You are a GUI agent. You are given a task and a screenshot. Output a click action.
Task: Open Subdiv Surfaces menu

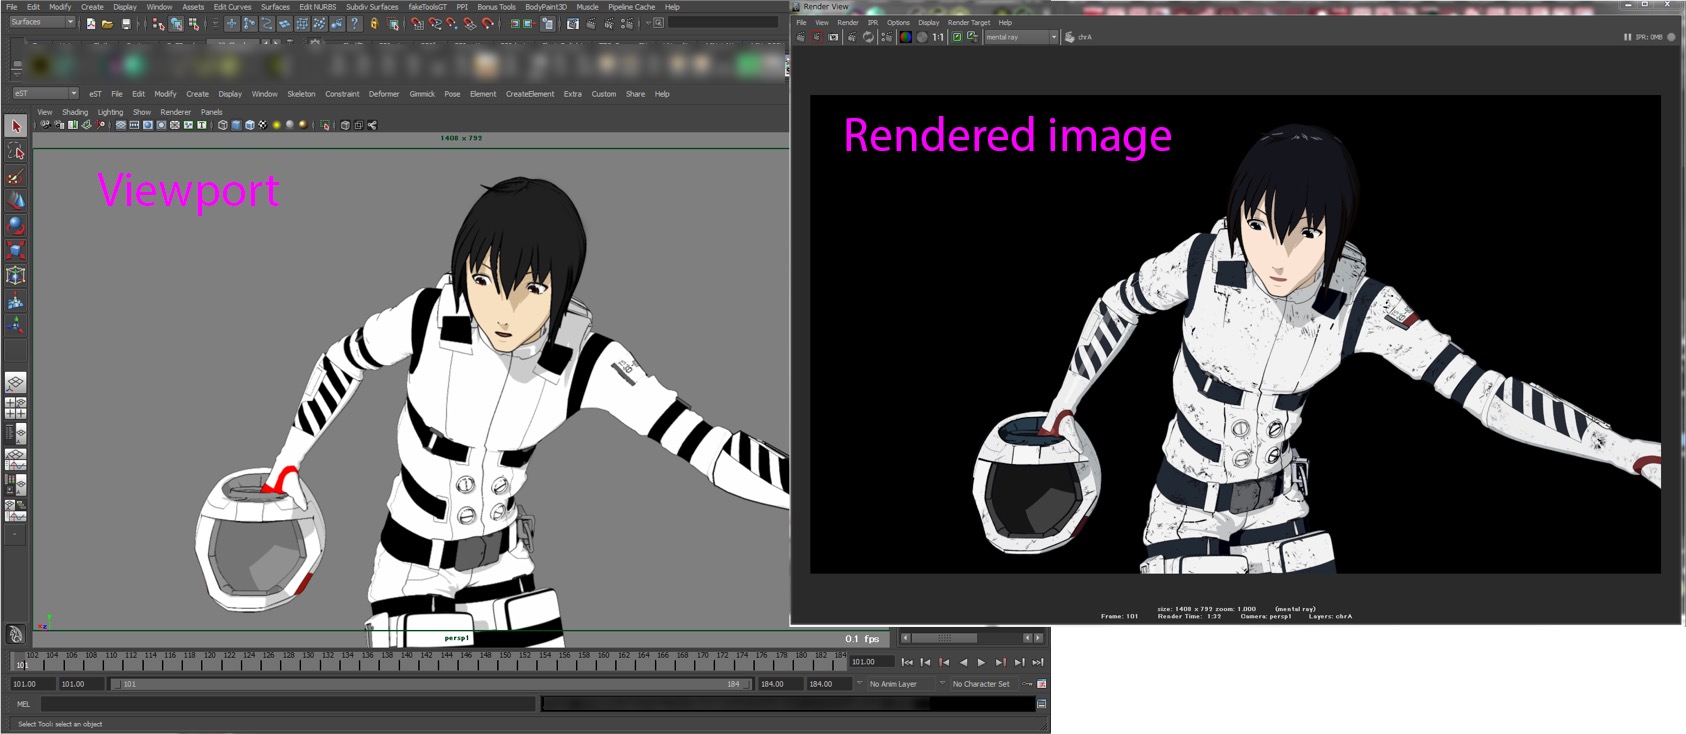pos(372,7)
